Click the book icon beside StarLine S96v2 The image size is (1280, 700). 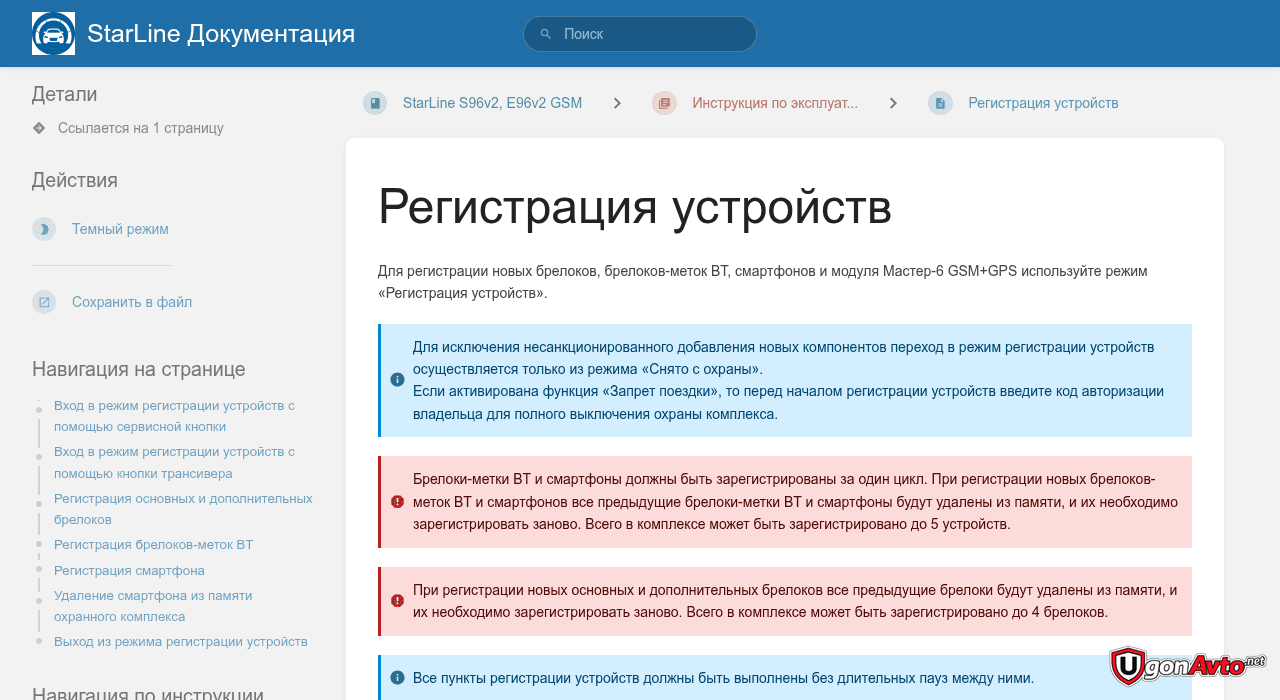pos(375,103)
